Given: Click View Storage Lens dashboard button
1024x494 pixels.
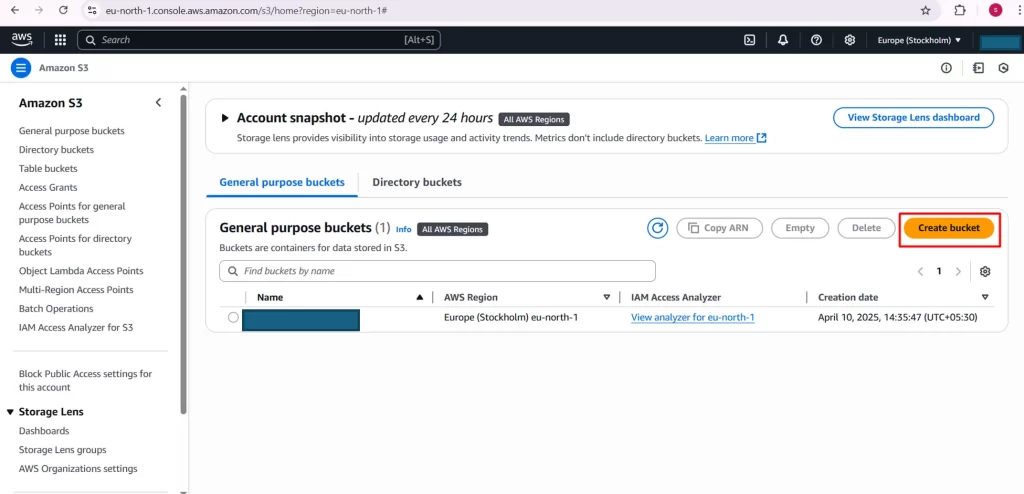Looking at the screenshot, I should point(914,118).
